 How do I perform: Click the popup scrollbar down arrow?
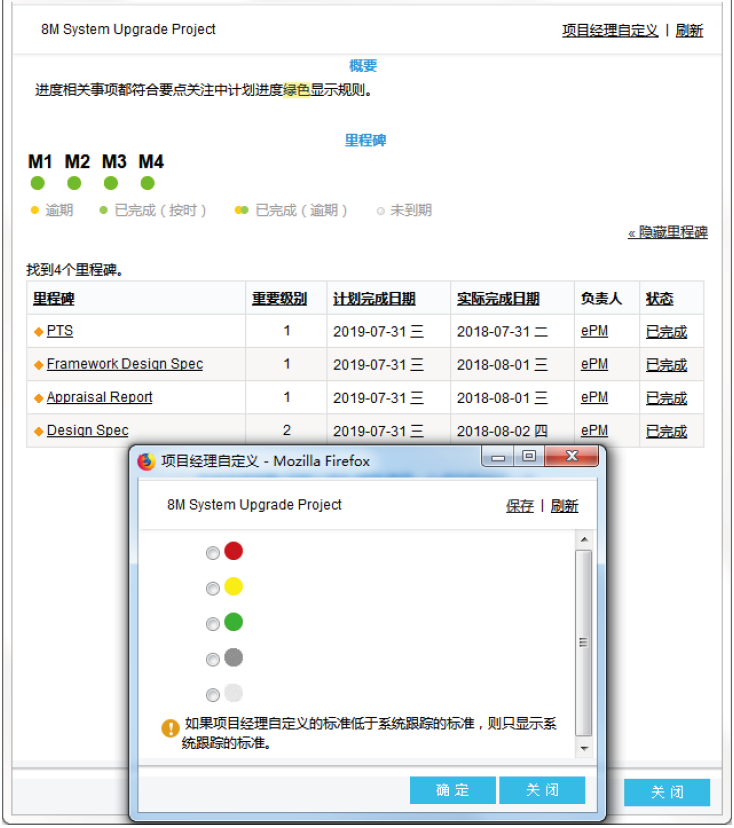pos(584,748)
